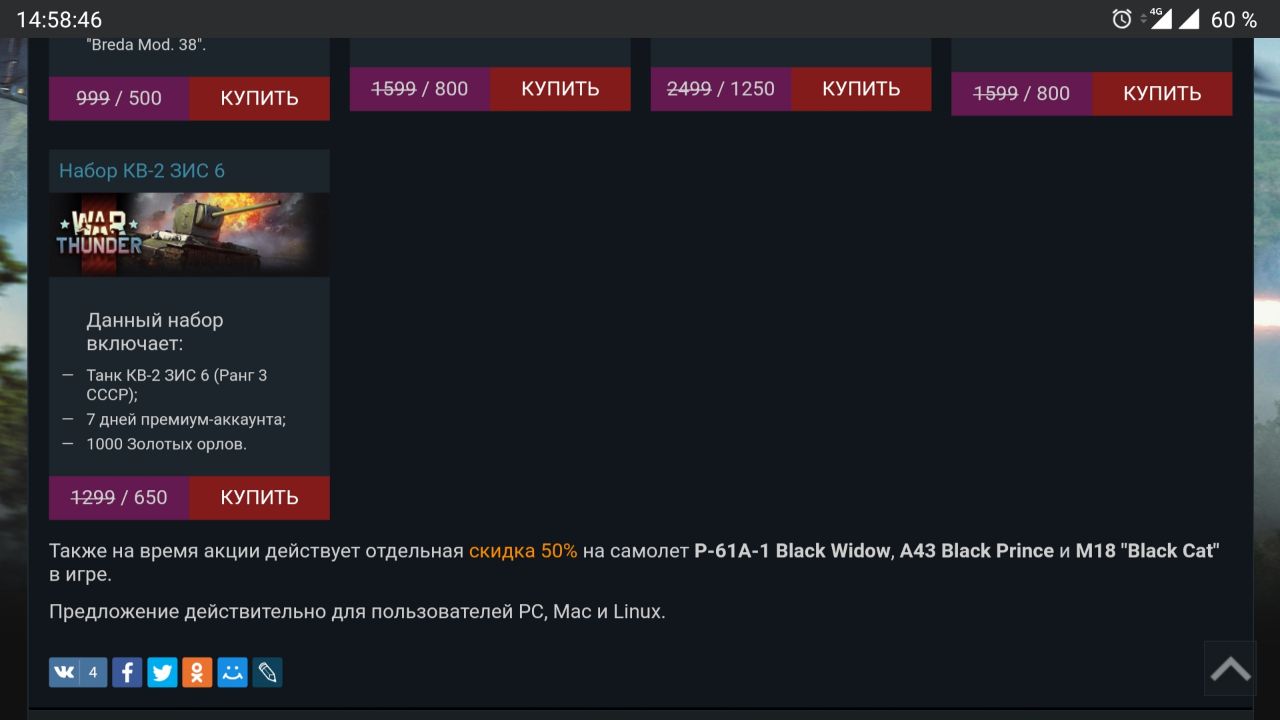
Task: Click the War Thunder KV-2 tank banner
Action: pos(189,234)
